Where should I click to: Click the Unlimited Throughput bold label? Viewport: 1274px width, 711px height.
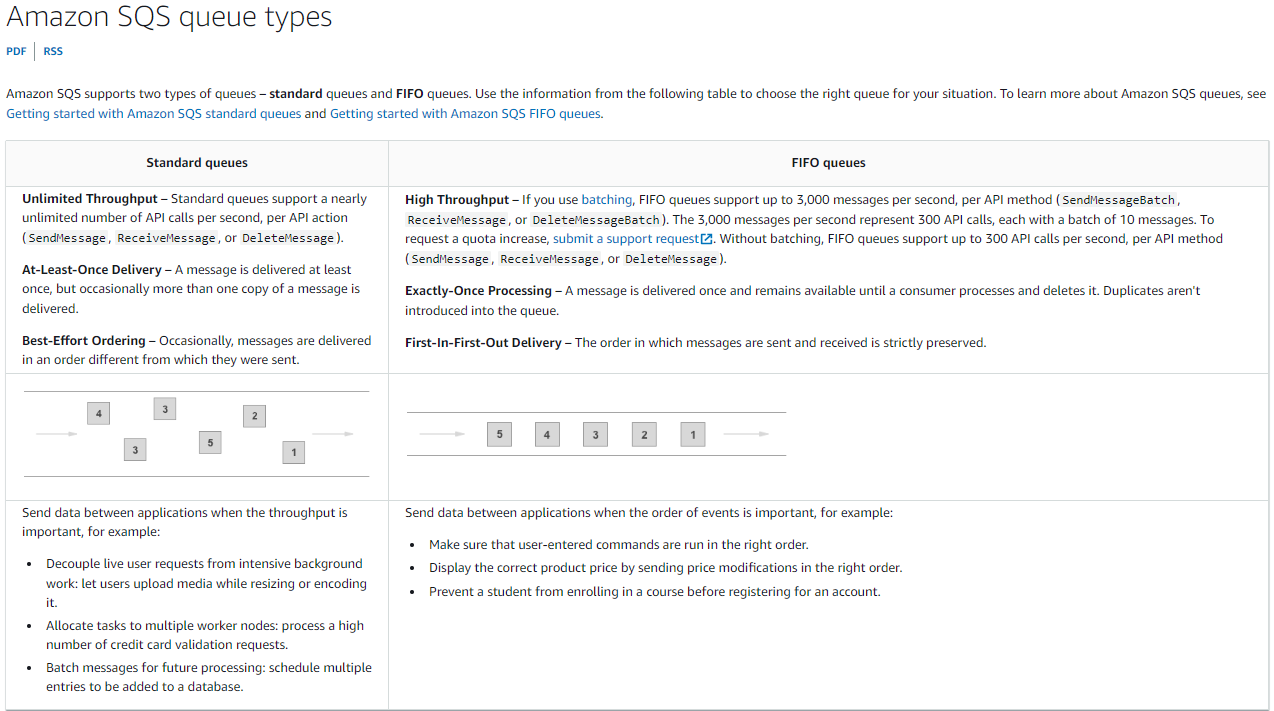coord(90,199)
